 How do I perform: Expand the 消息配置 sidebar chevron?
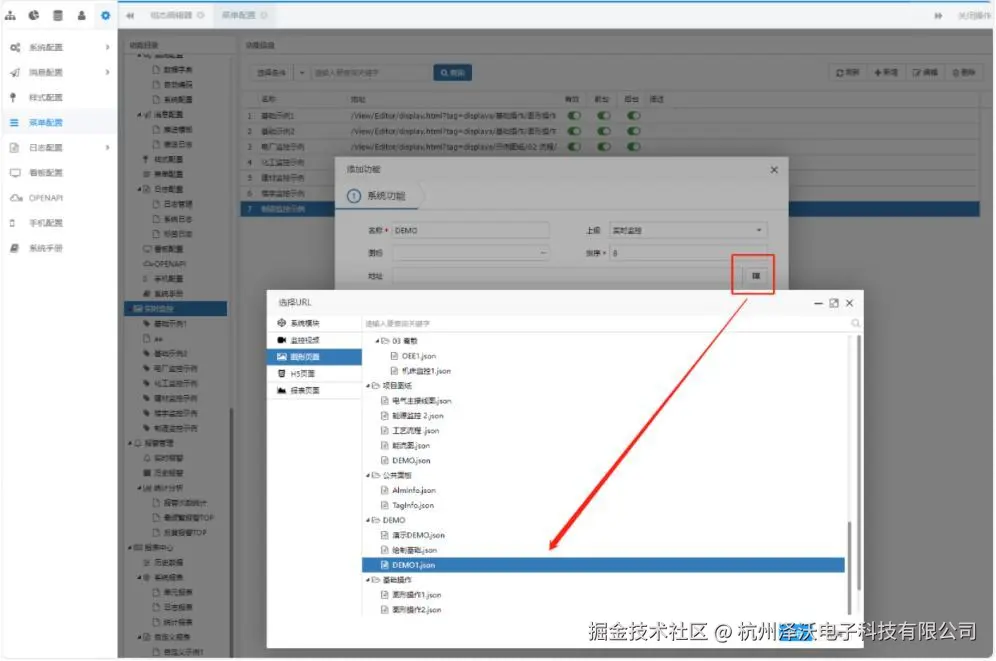pyautogui.click(x=107, y=72)
